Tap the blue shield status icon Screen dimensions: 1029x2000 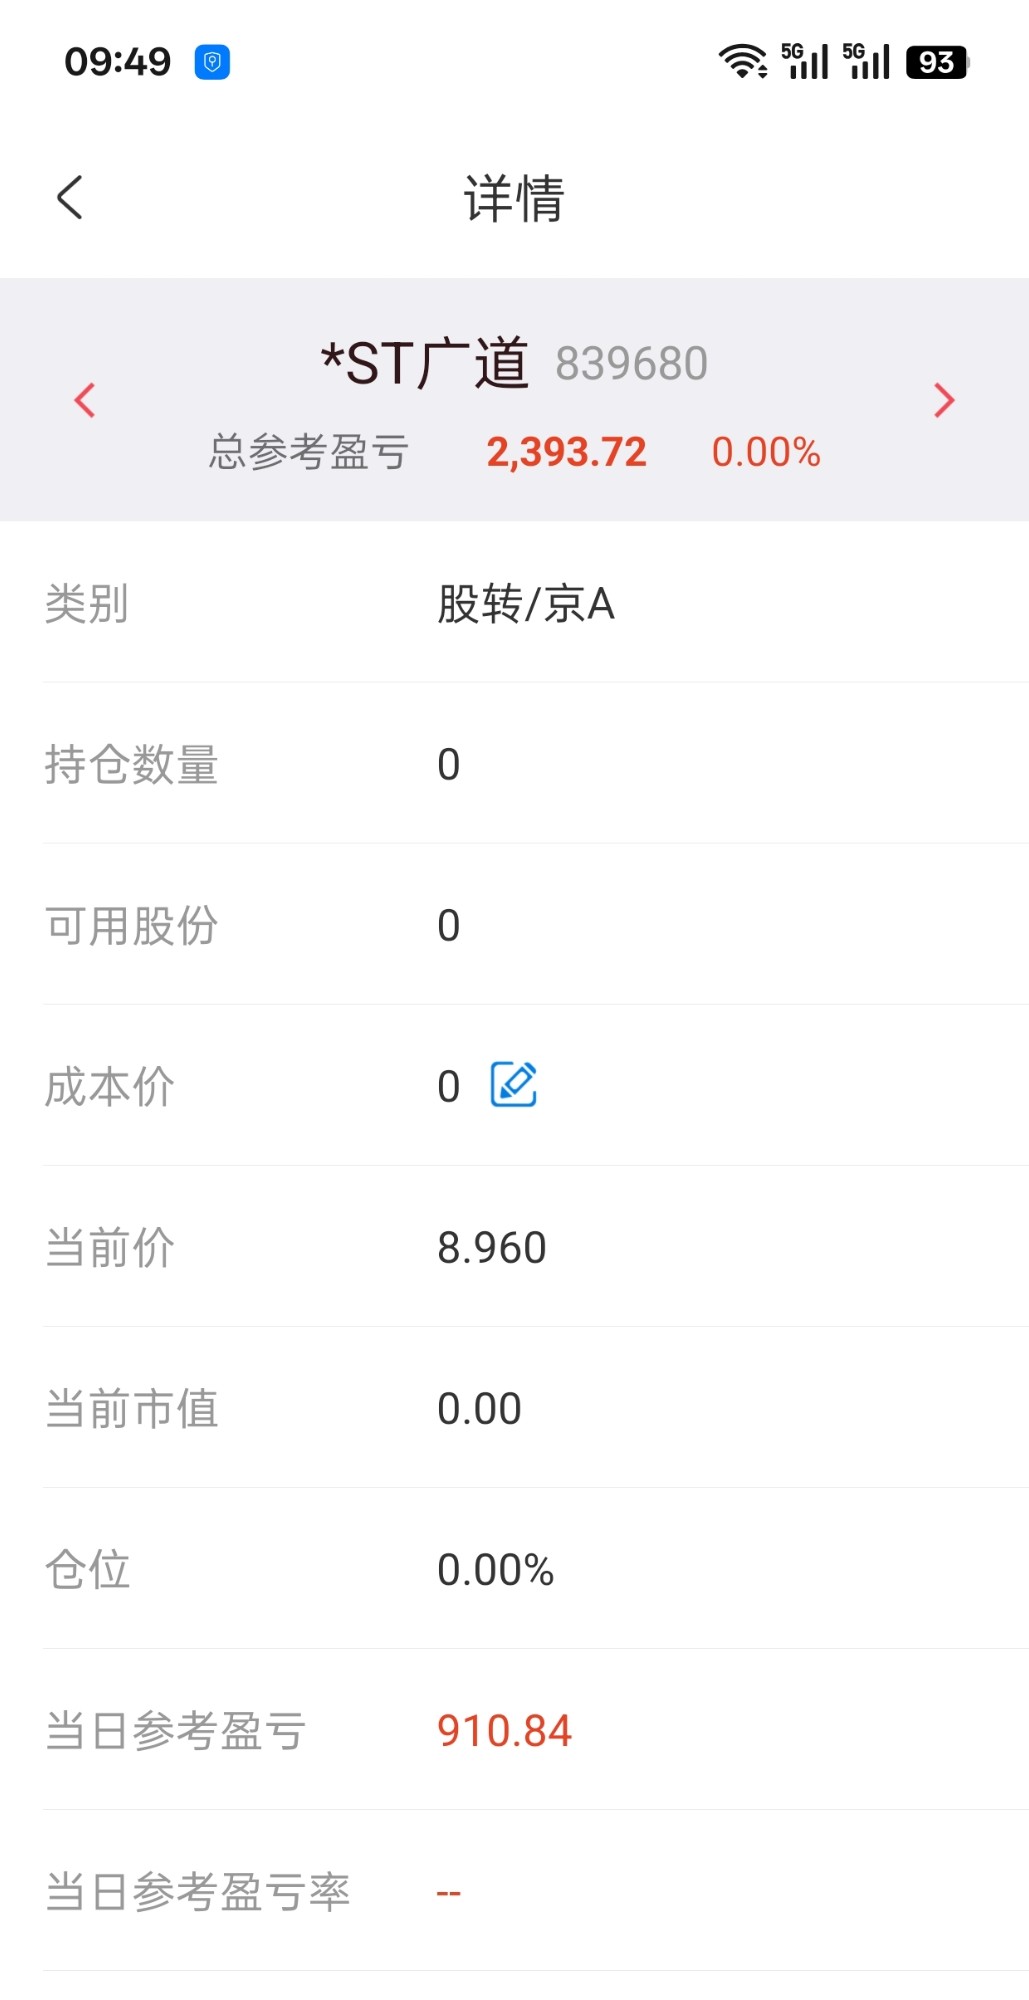pos(212,62)
